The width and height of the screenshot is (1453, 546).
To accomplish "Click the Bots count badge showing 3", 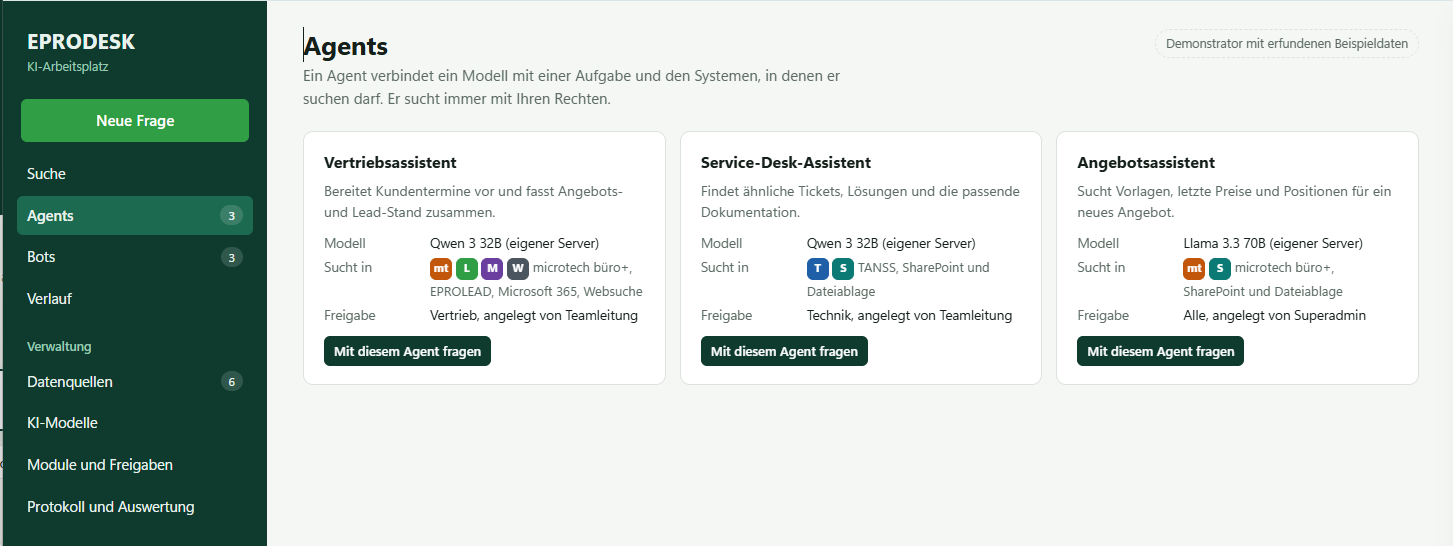I will 232,258.
